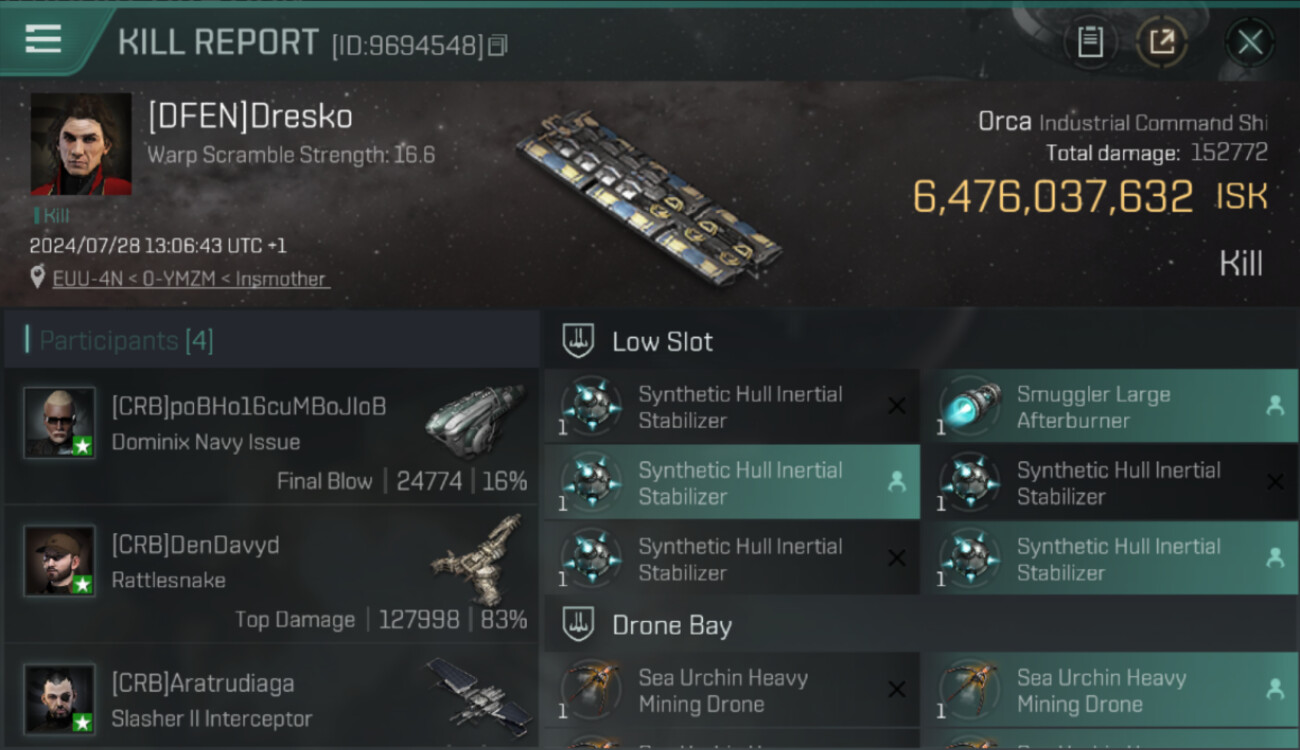The image size is (1300, 750).
Task: Open the hamburger menu
Action: coord(43,40)
